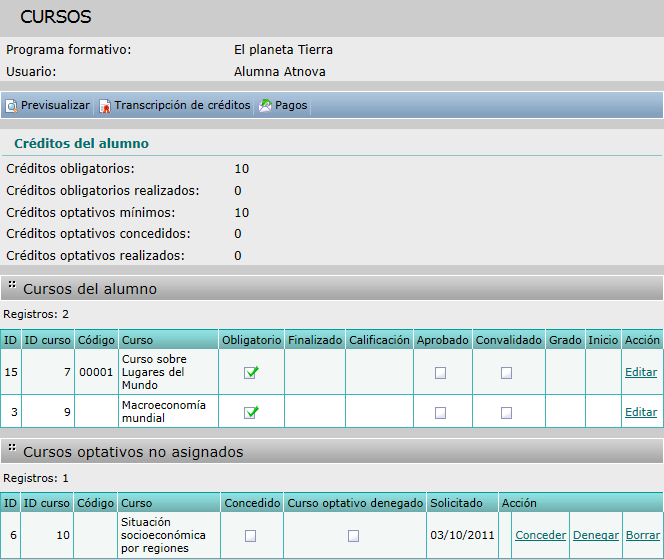664x559 pixels.
Task: Select the course name Curso sobre Lugares del Mundo
Action: click(154, 372)
